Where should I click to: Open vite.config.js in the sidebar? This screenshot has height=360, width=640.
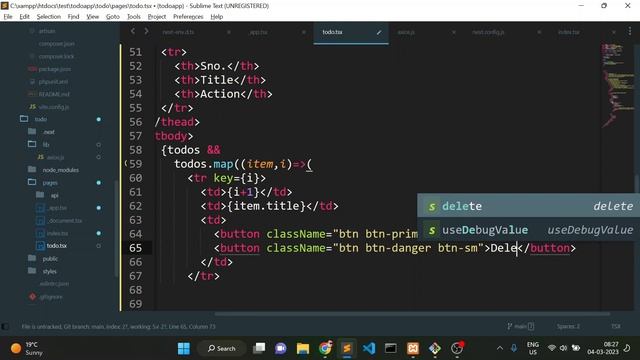54,107
